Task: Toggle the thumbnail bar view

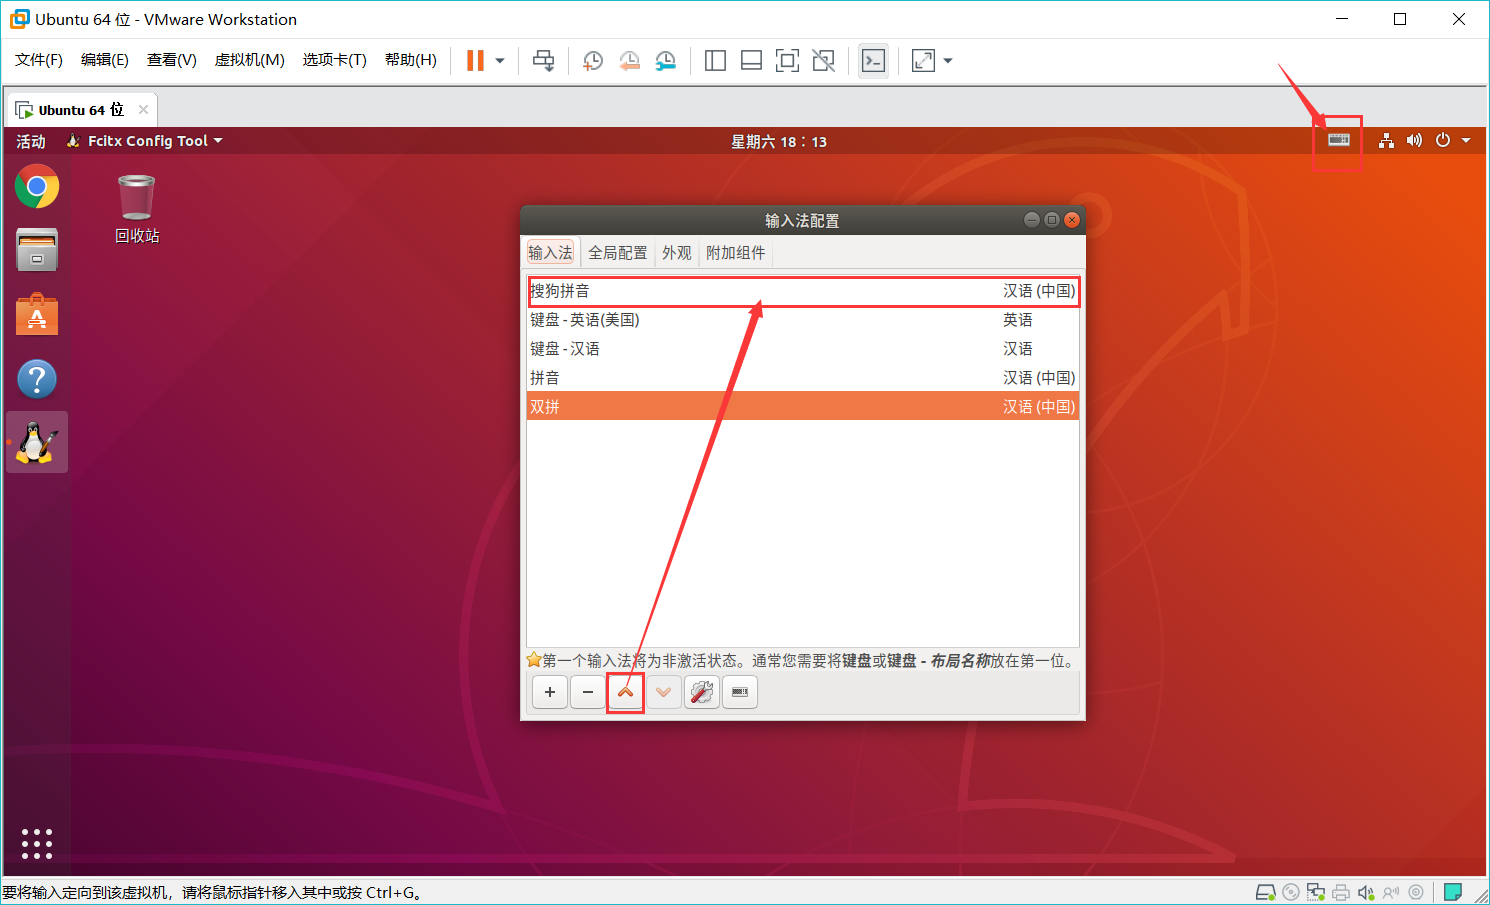Action: coord(751,61)
